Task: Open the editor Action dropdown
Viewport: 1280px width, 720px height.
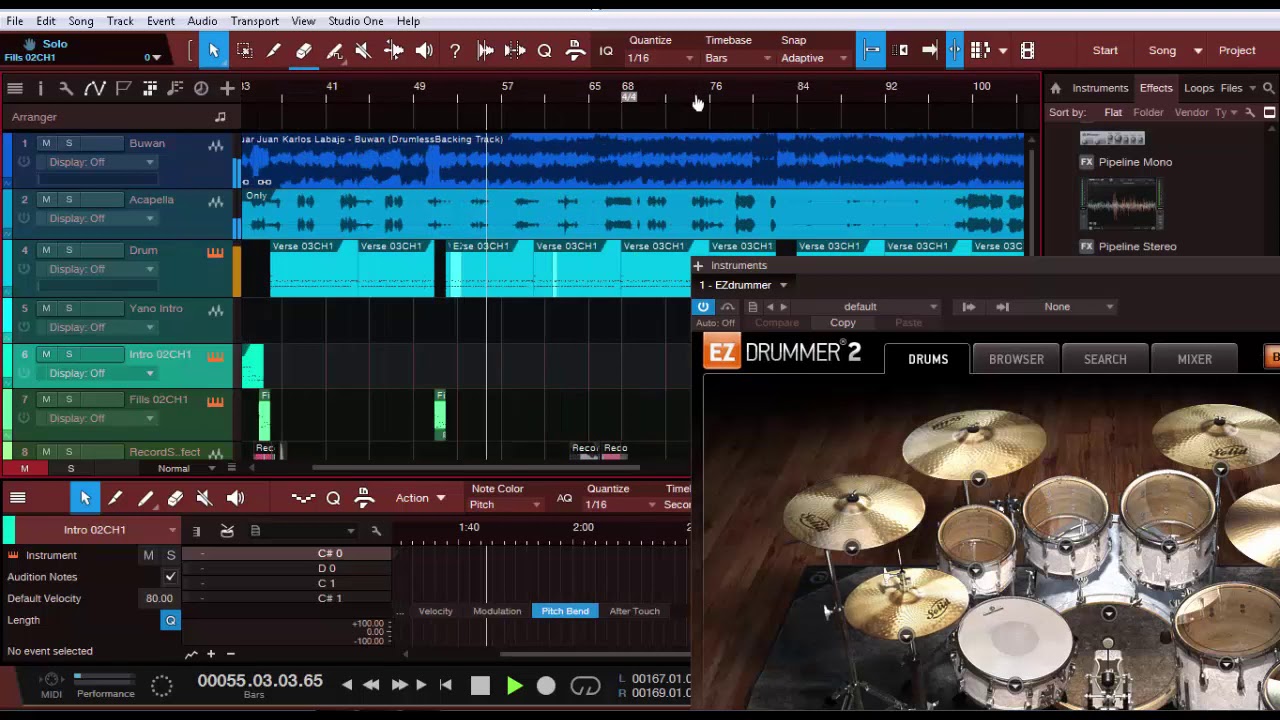Action: [420, 498]
